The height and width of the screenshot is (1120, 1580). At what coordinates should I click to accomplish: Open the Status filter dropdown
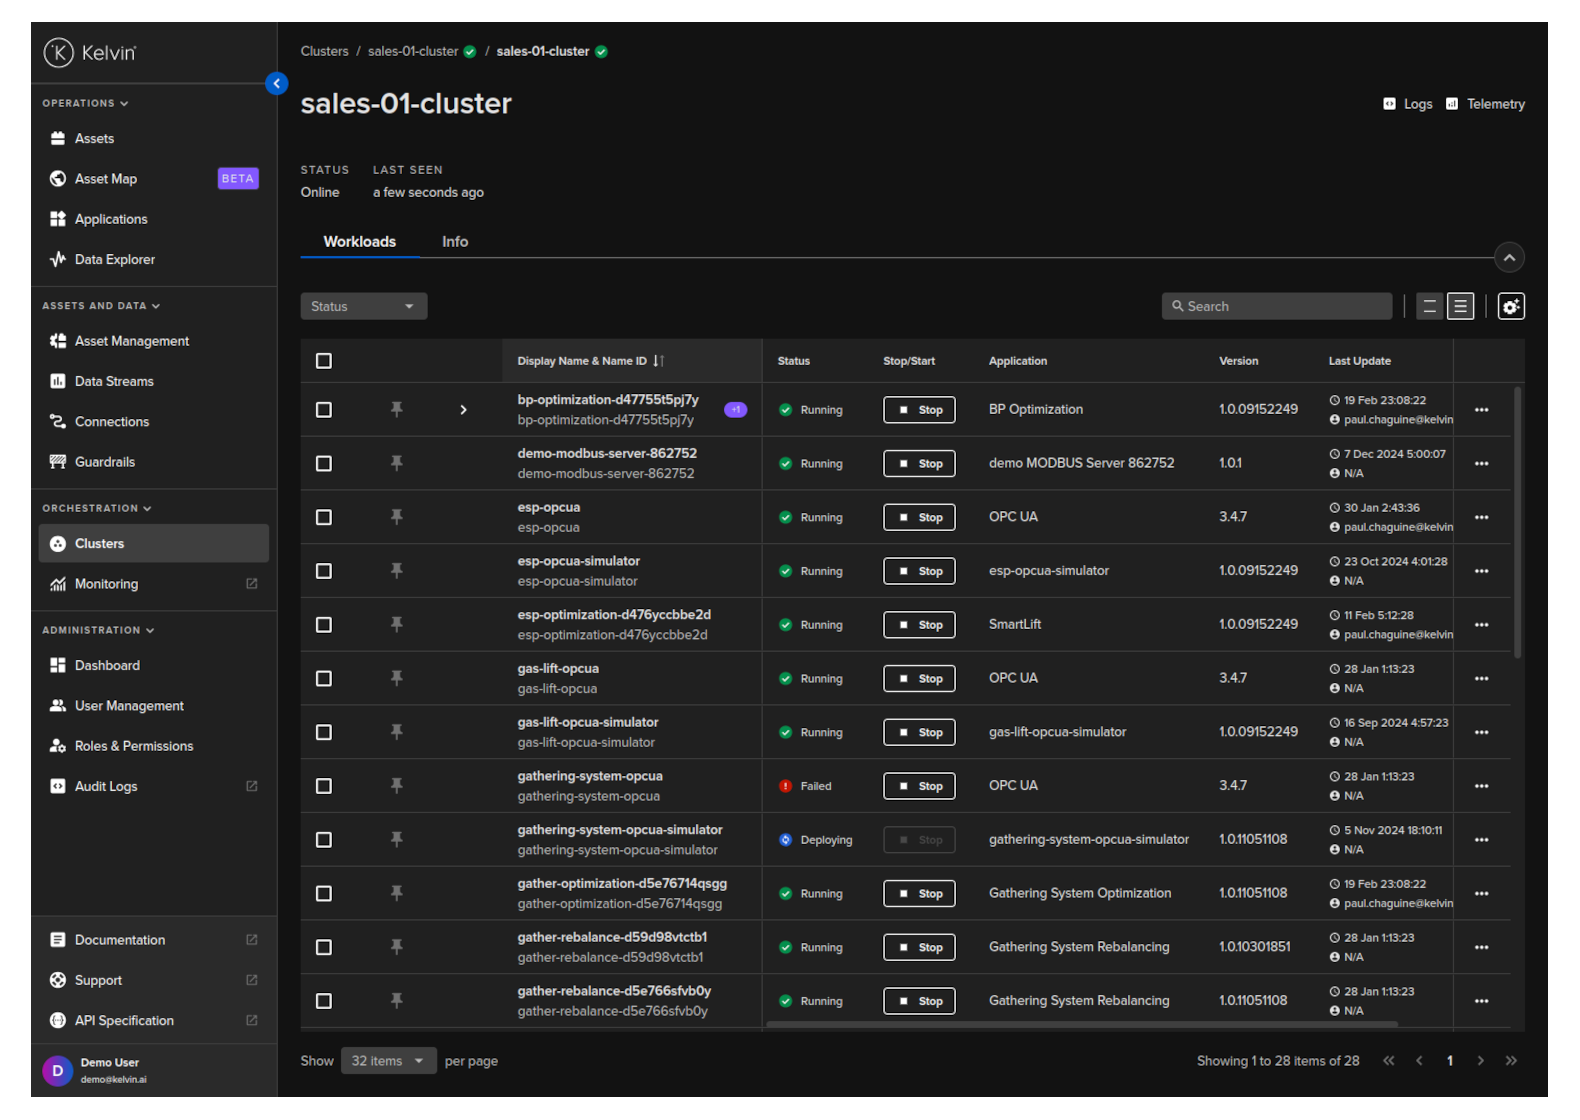[x=363, y=307]
